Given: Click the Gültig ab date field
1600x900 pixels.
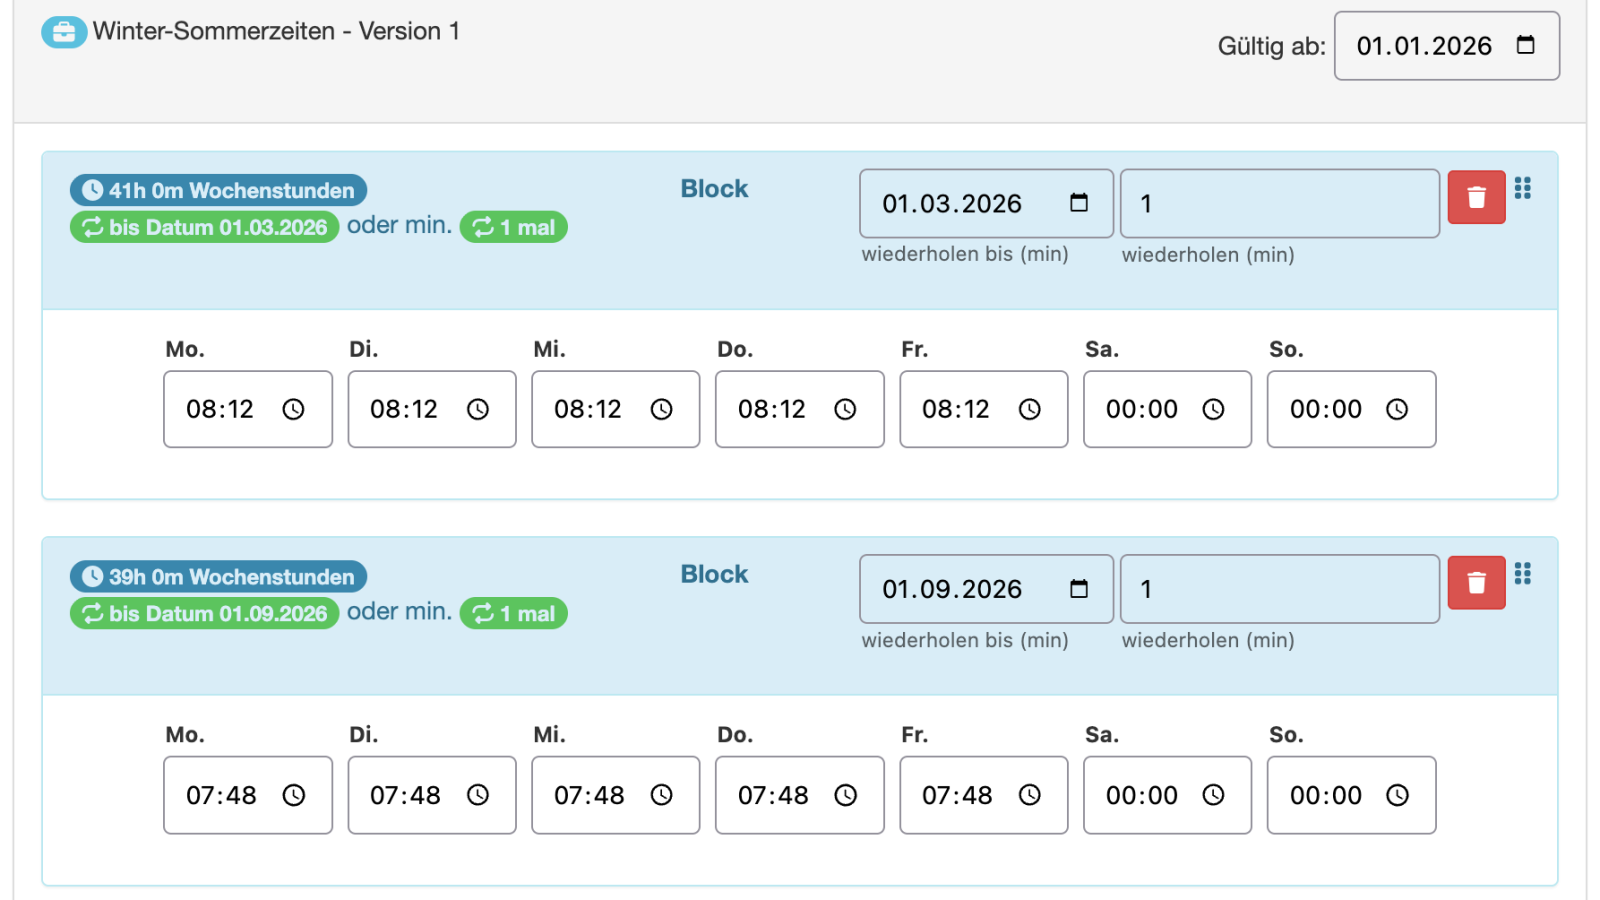Looking at the screenshot, I should tap(1447, 46).
